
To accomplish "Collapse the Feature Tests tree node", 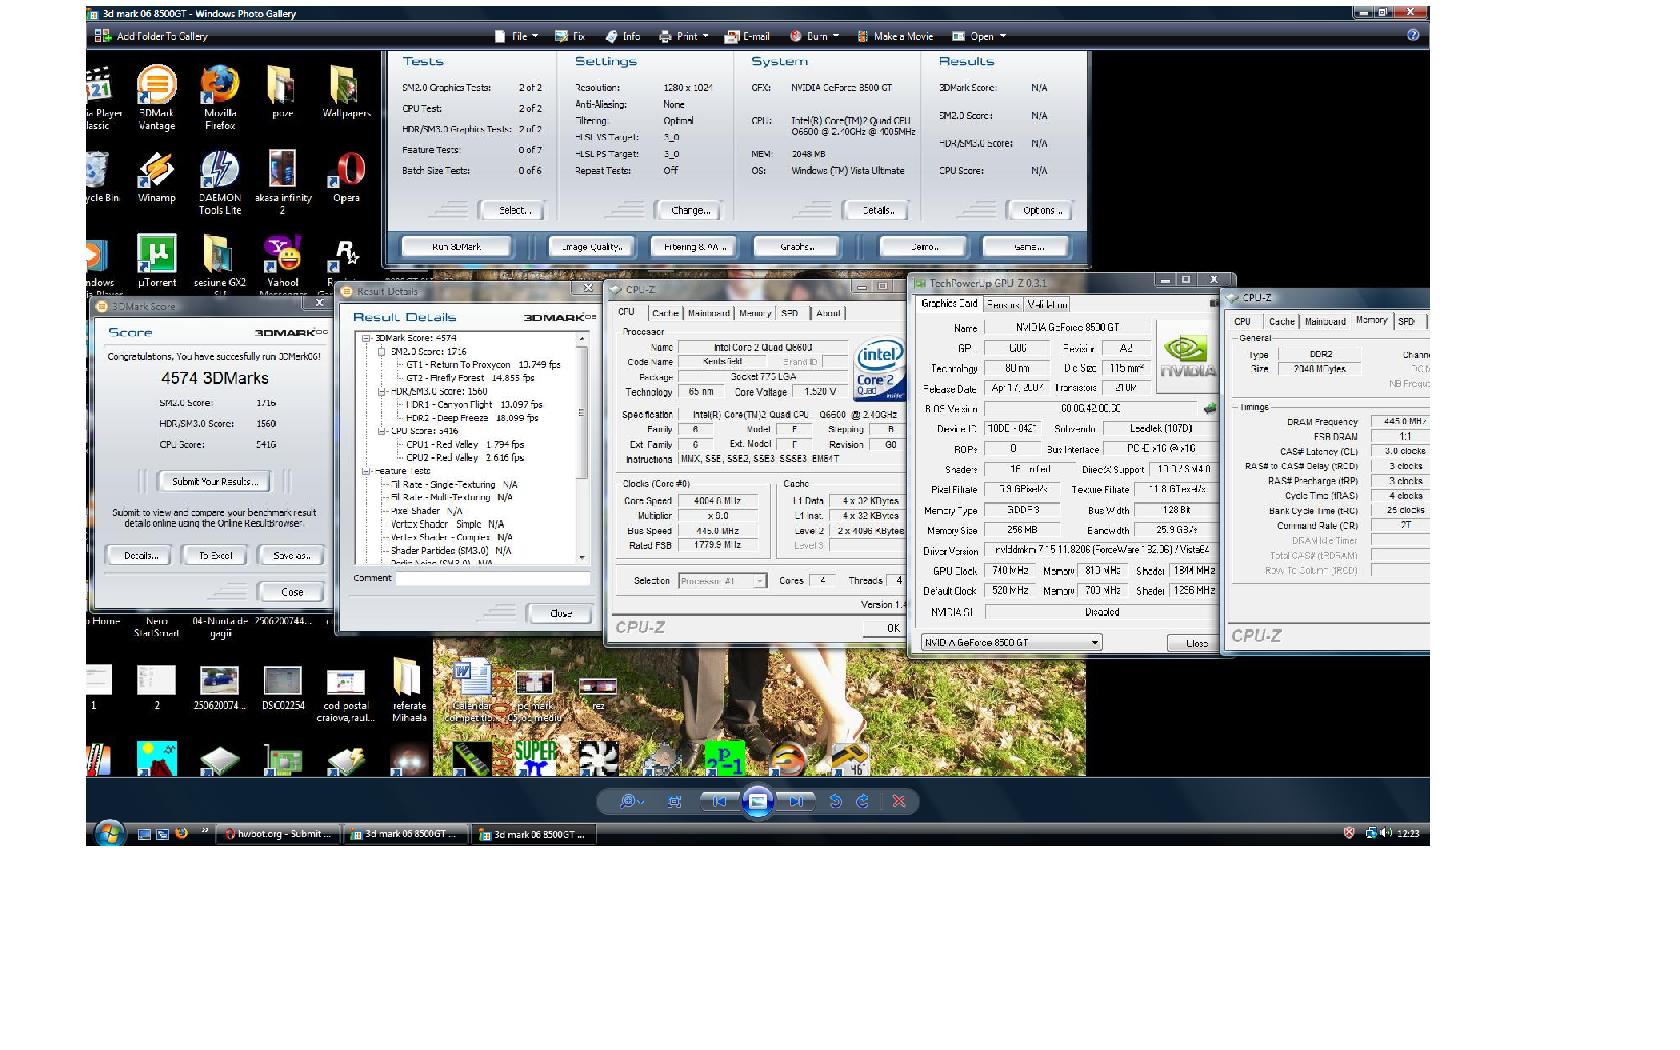I will (367, 471).
